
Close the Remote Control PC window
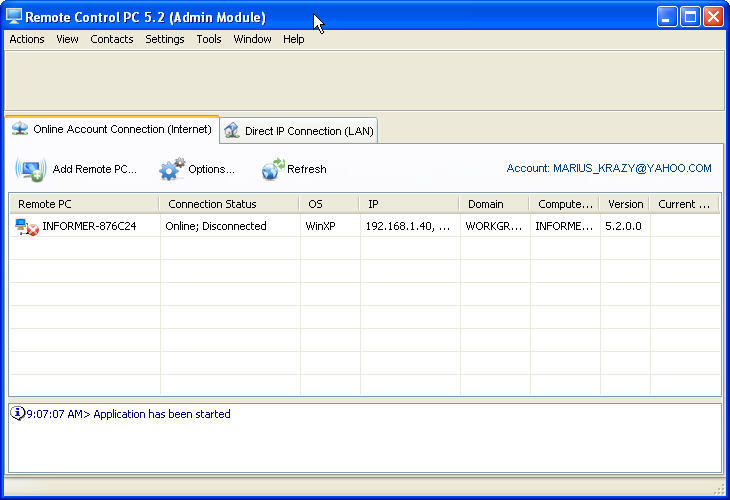click(713, 17)
